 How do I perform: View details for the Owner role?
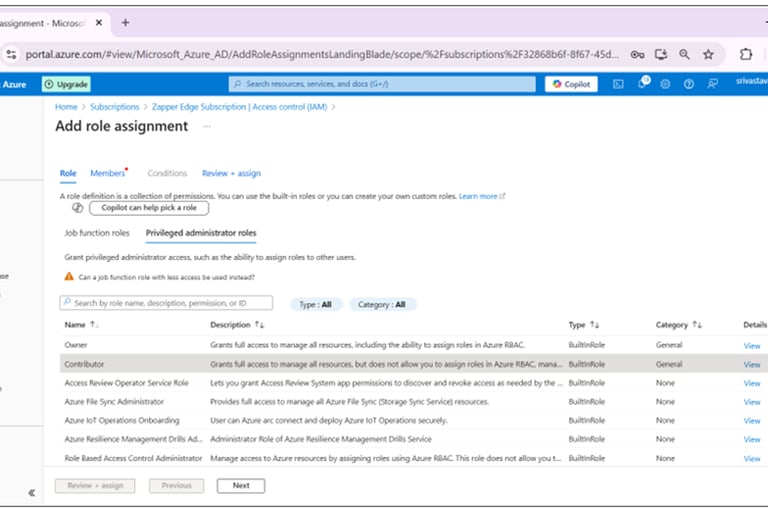tap(752, 346)
